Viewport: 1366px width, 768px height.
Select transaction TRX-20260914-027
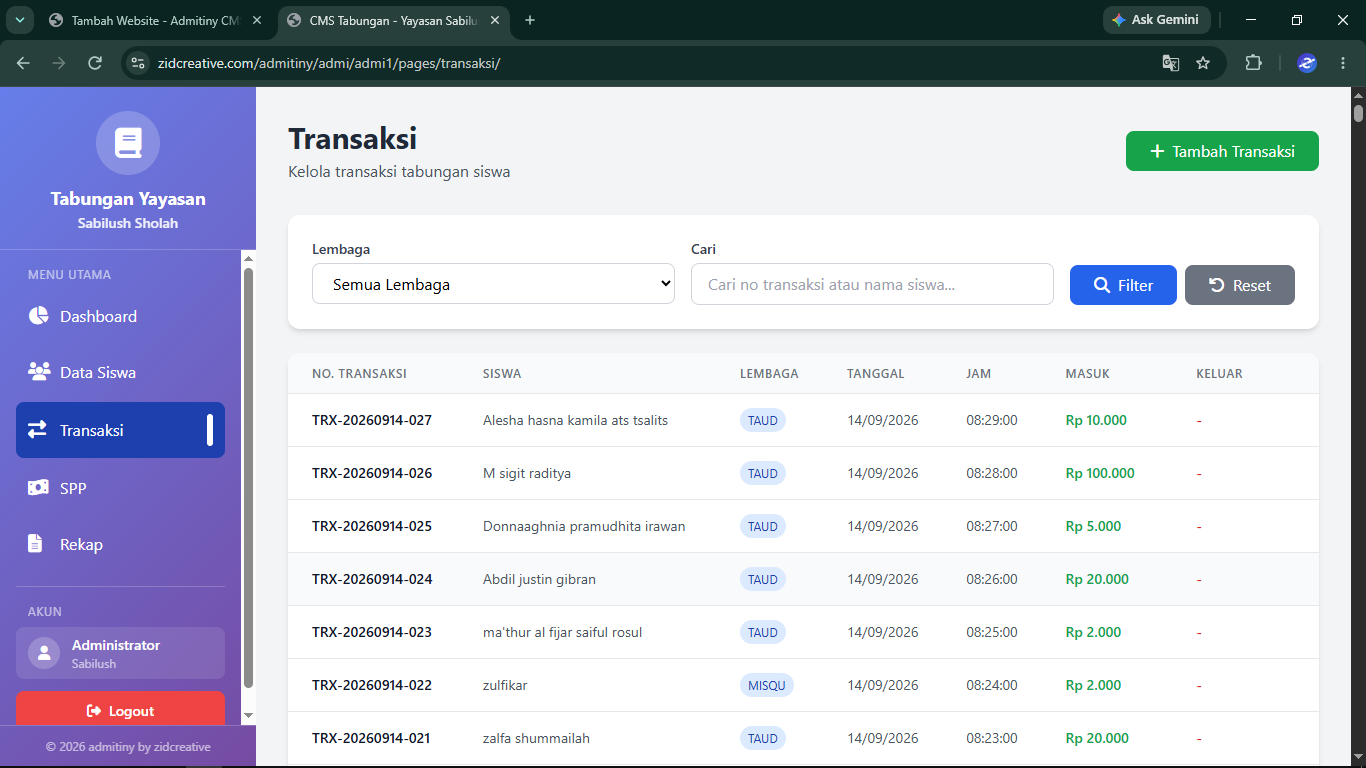pos(372,420)
